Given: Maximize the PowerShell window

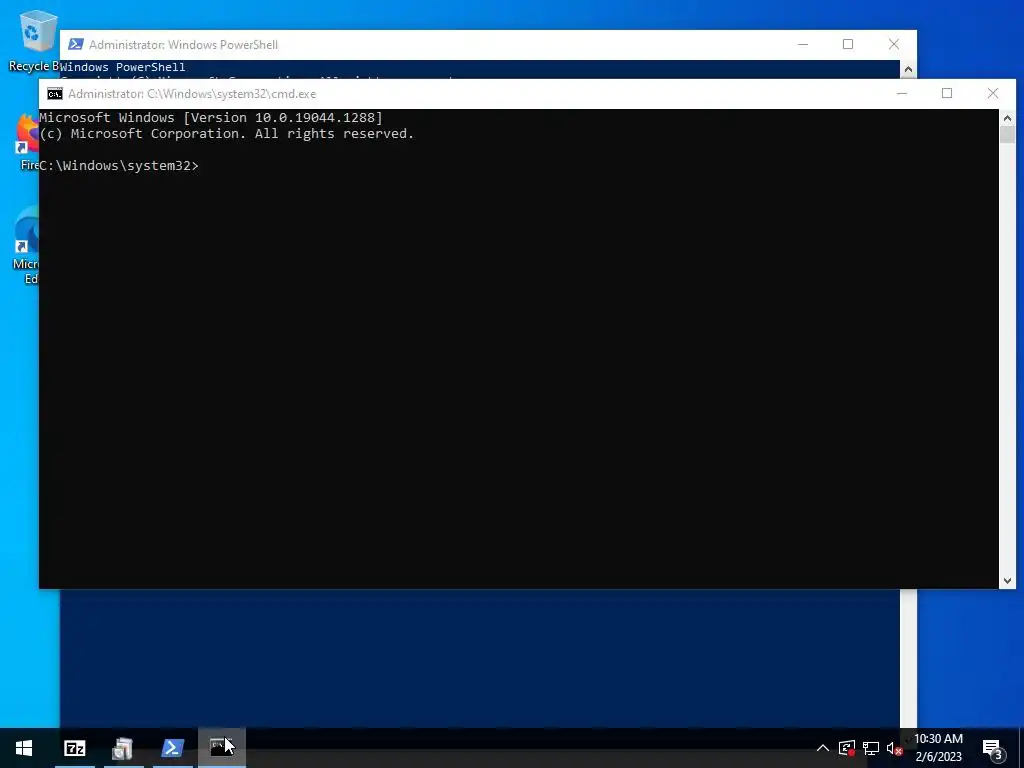Looking at the screenshot, I should coord(848,44).
